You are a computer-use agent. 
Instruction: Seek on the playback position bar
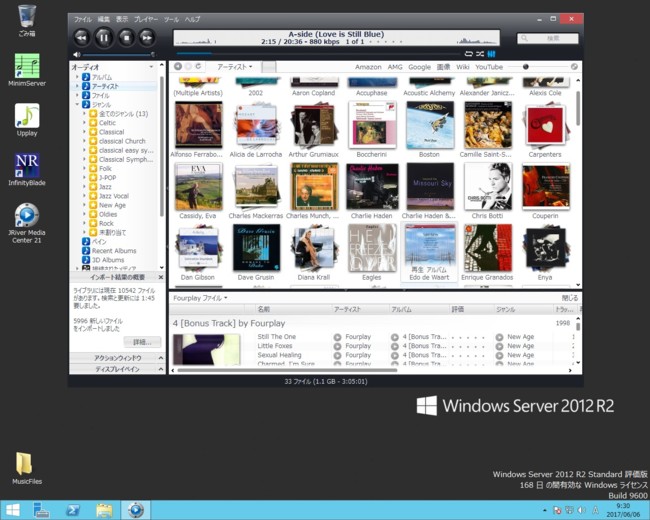(x=317, y=54)
